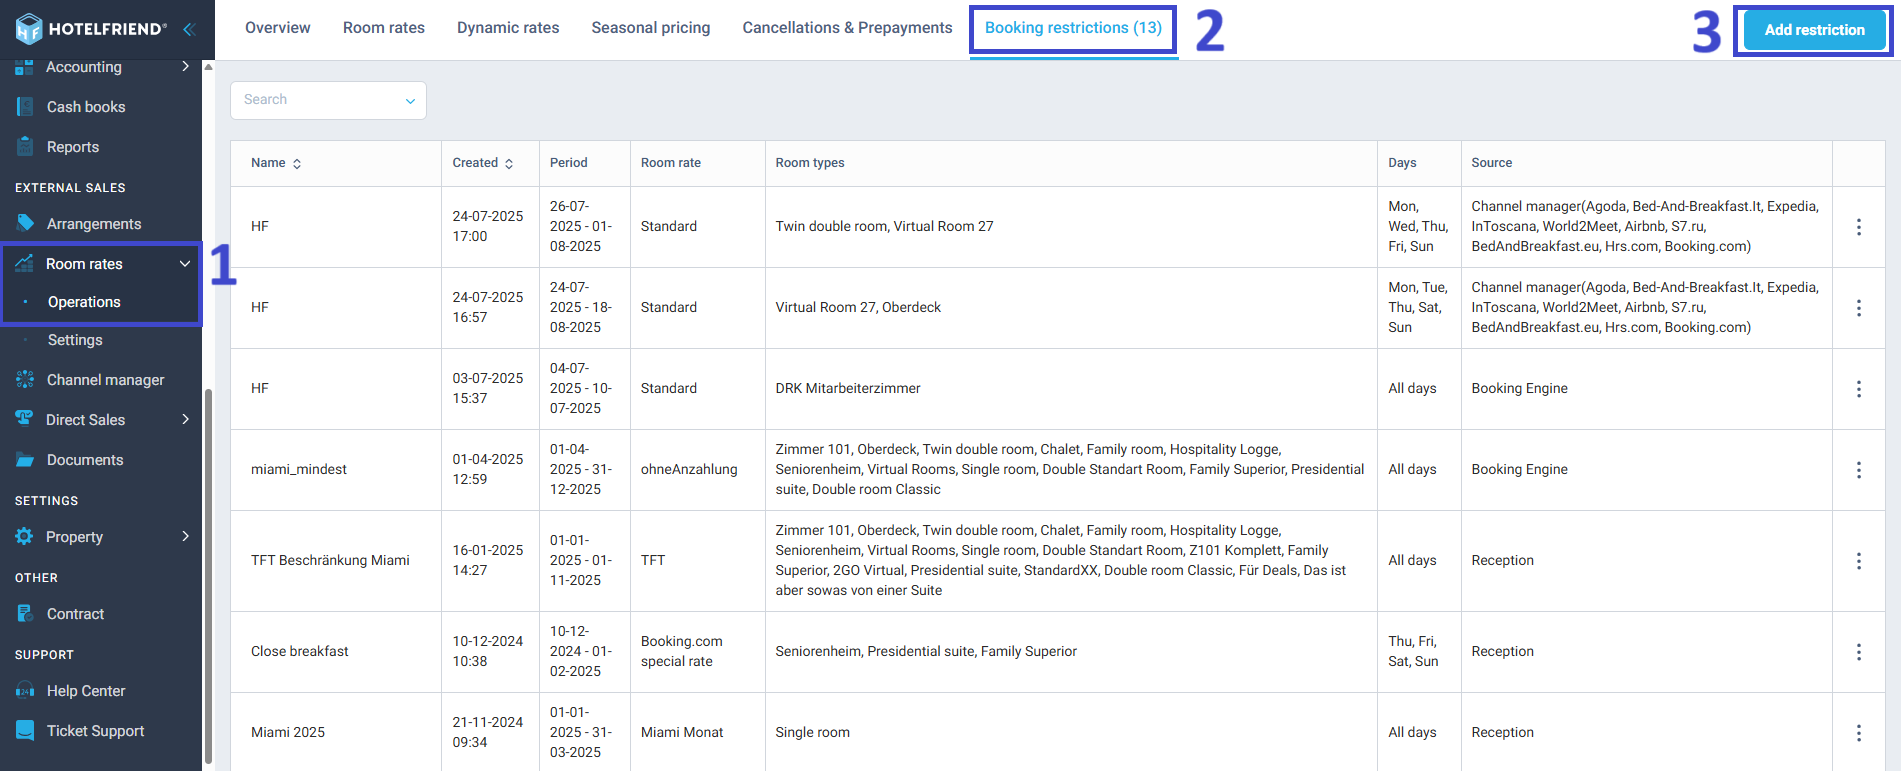This screenshot has width=1901, height=771.
Task: Open actions menu for Virtual Room 27, Oberdeck row
Action: (1859, 308)
